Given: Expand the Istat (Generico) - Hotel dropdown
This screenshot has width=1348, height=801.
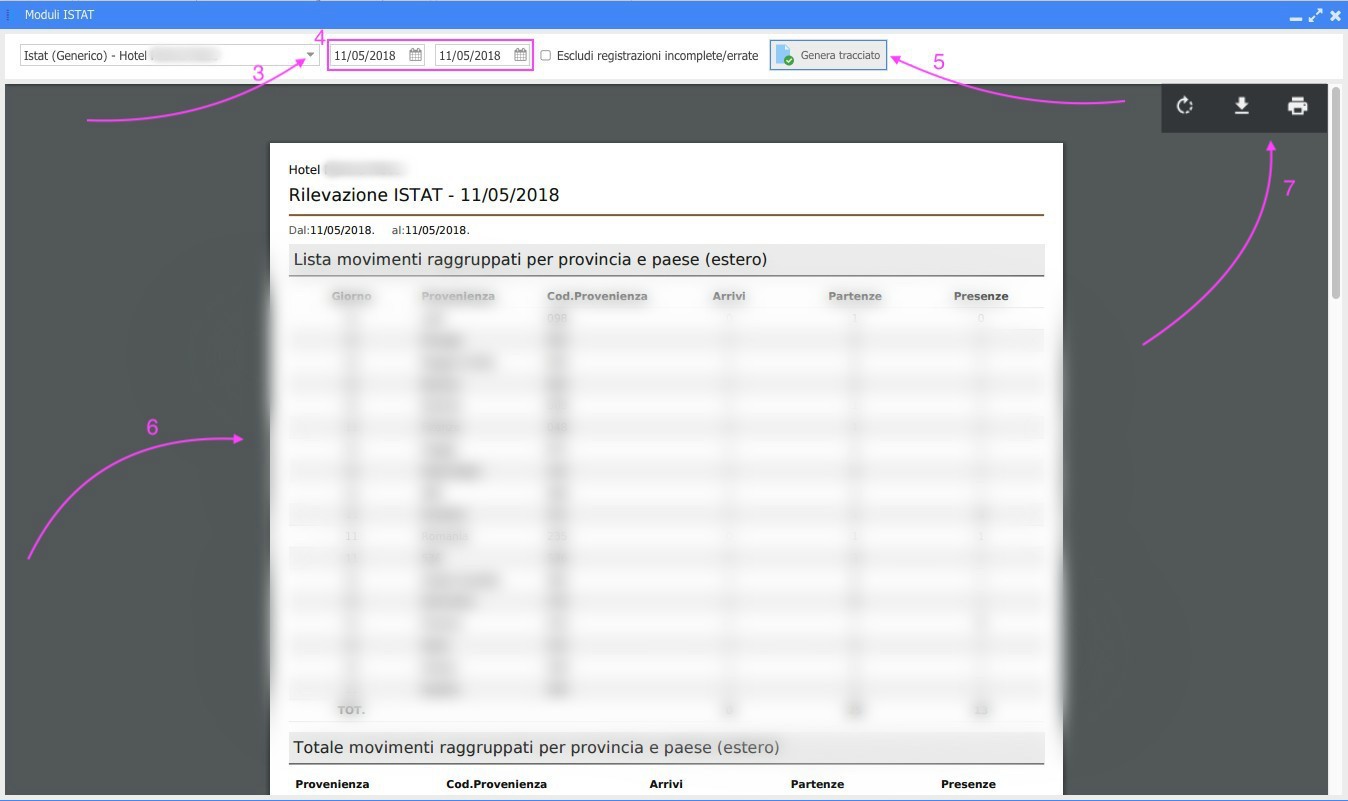Looking at the screenshot, I should tap(310, 56).
